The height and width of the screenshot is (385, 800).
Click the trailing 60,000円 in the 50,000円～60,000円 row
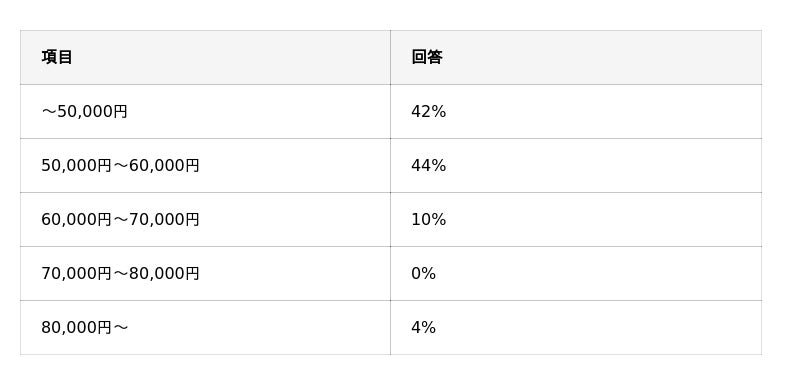(x=164, y=166)
